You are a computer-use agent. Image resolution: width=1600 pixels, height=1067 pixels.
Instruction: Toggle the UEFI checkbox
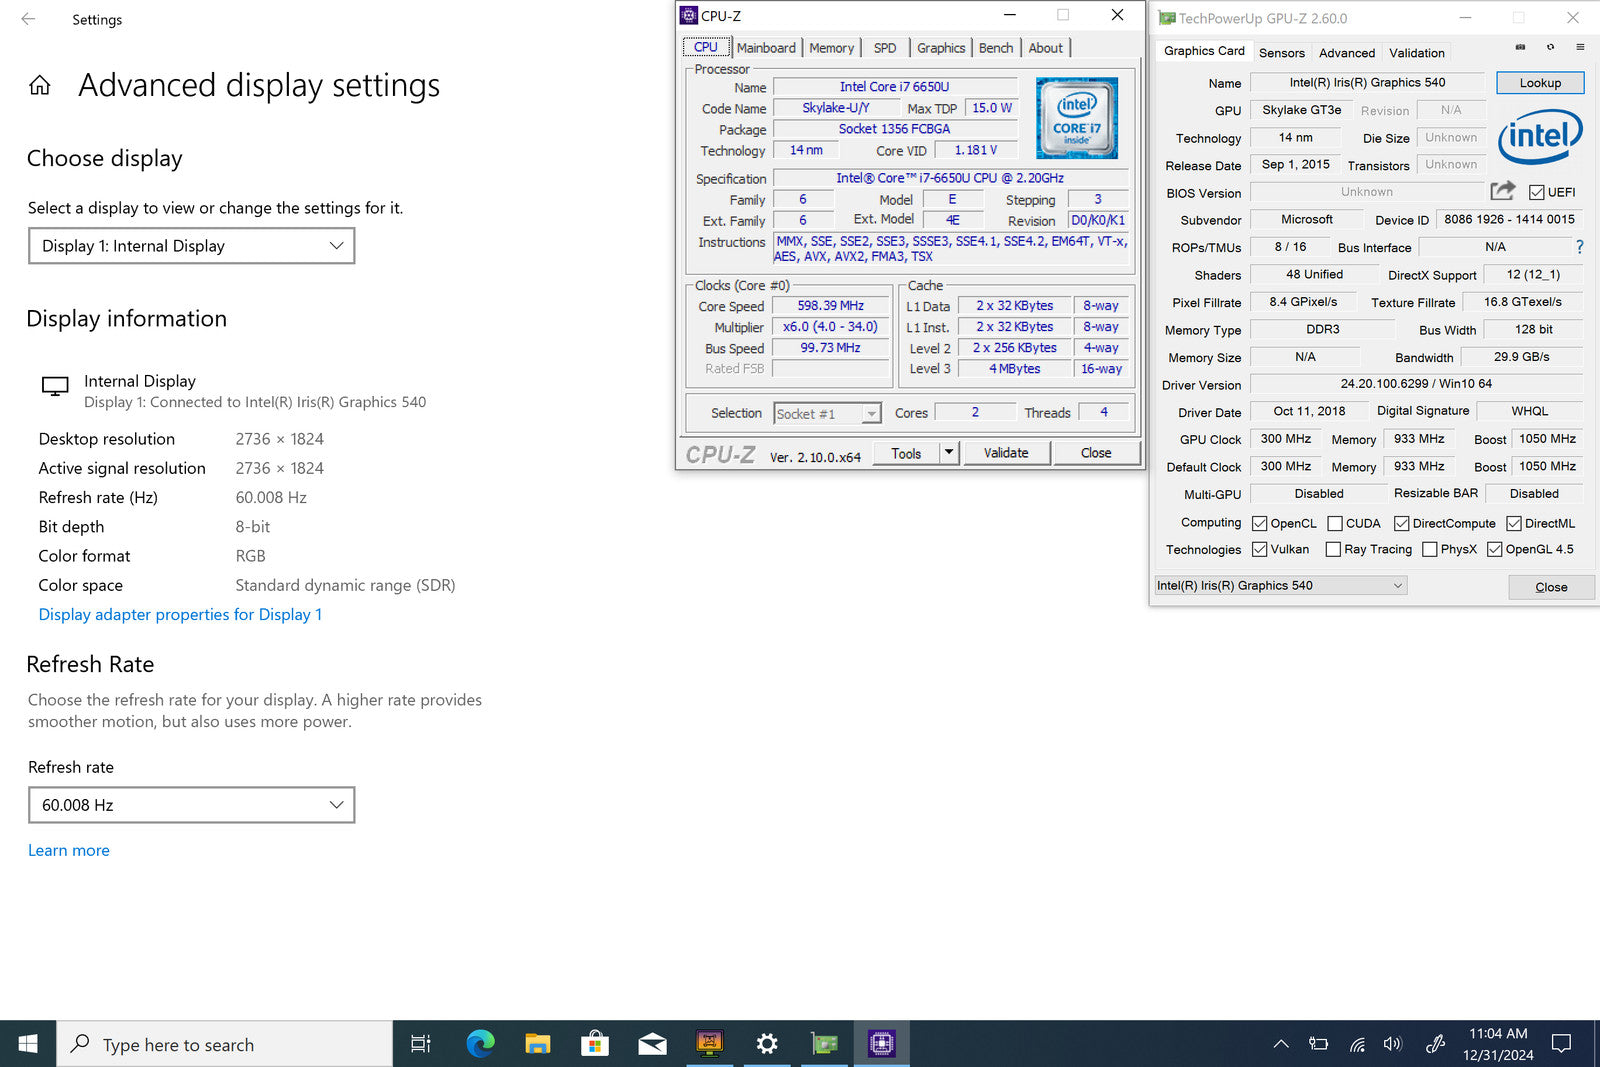(1537, 193)
